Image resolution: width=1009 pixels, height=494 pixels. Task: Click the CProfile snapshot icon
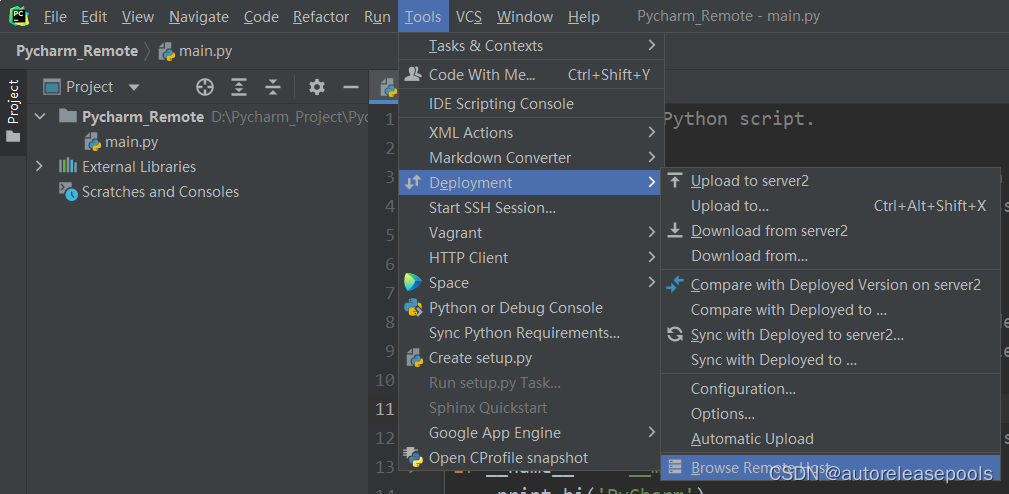(412, 457)
